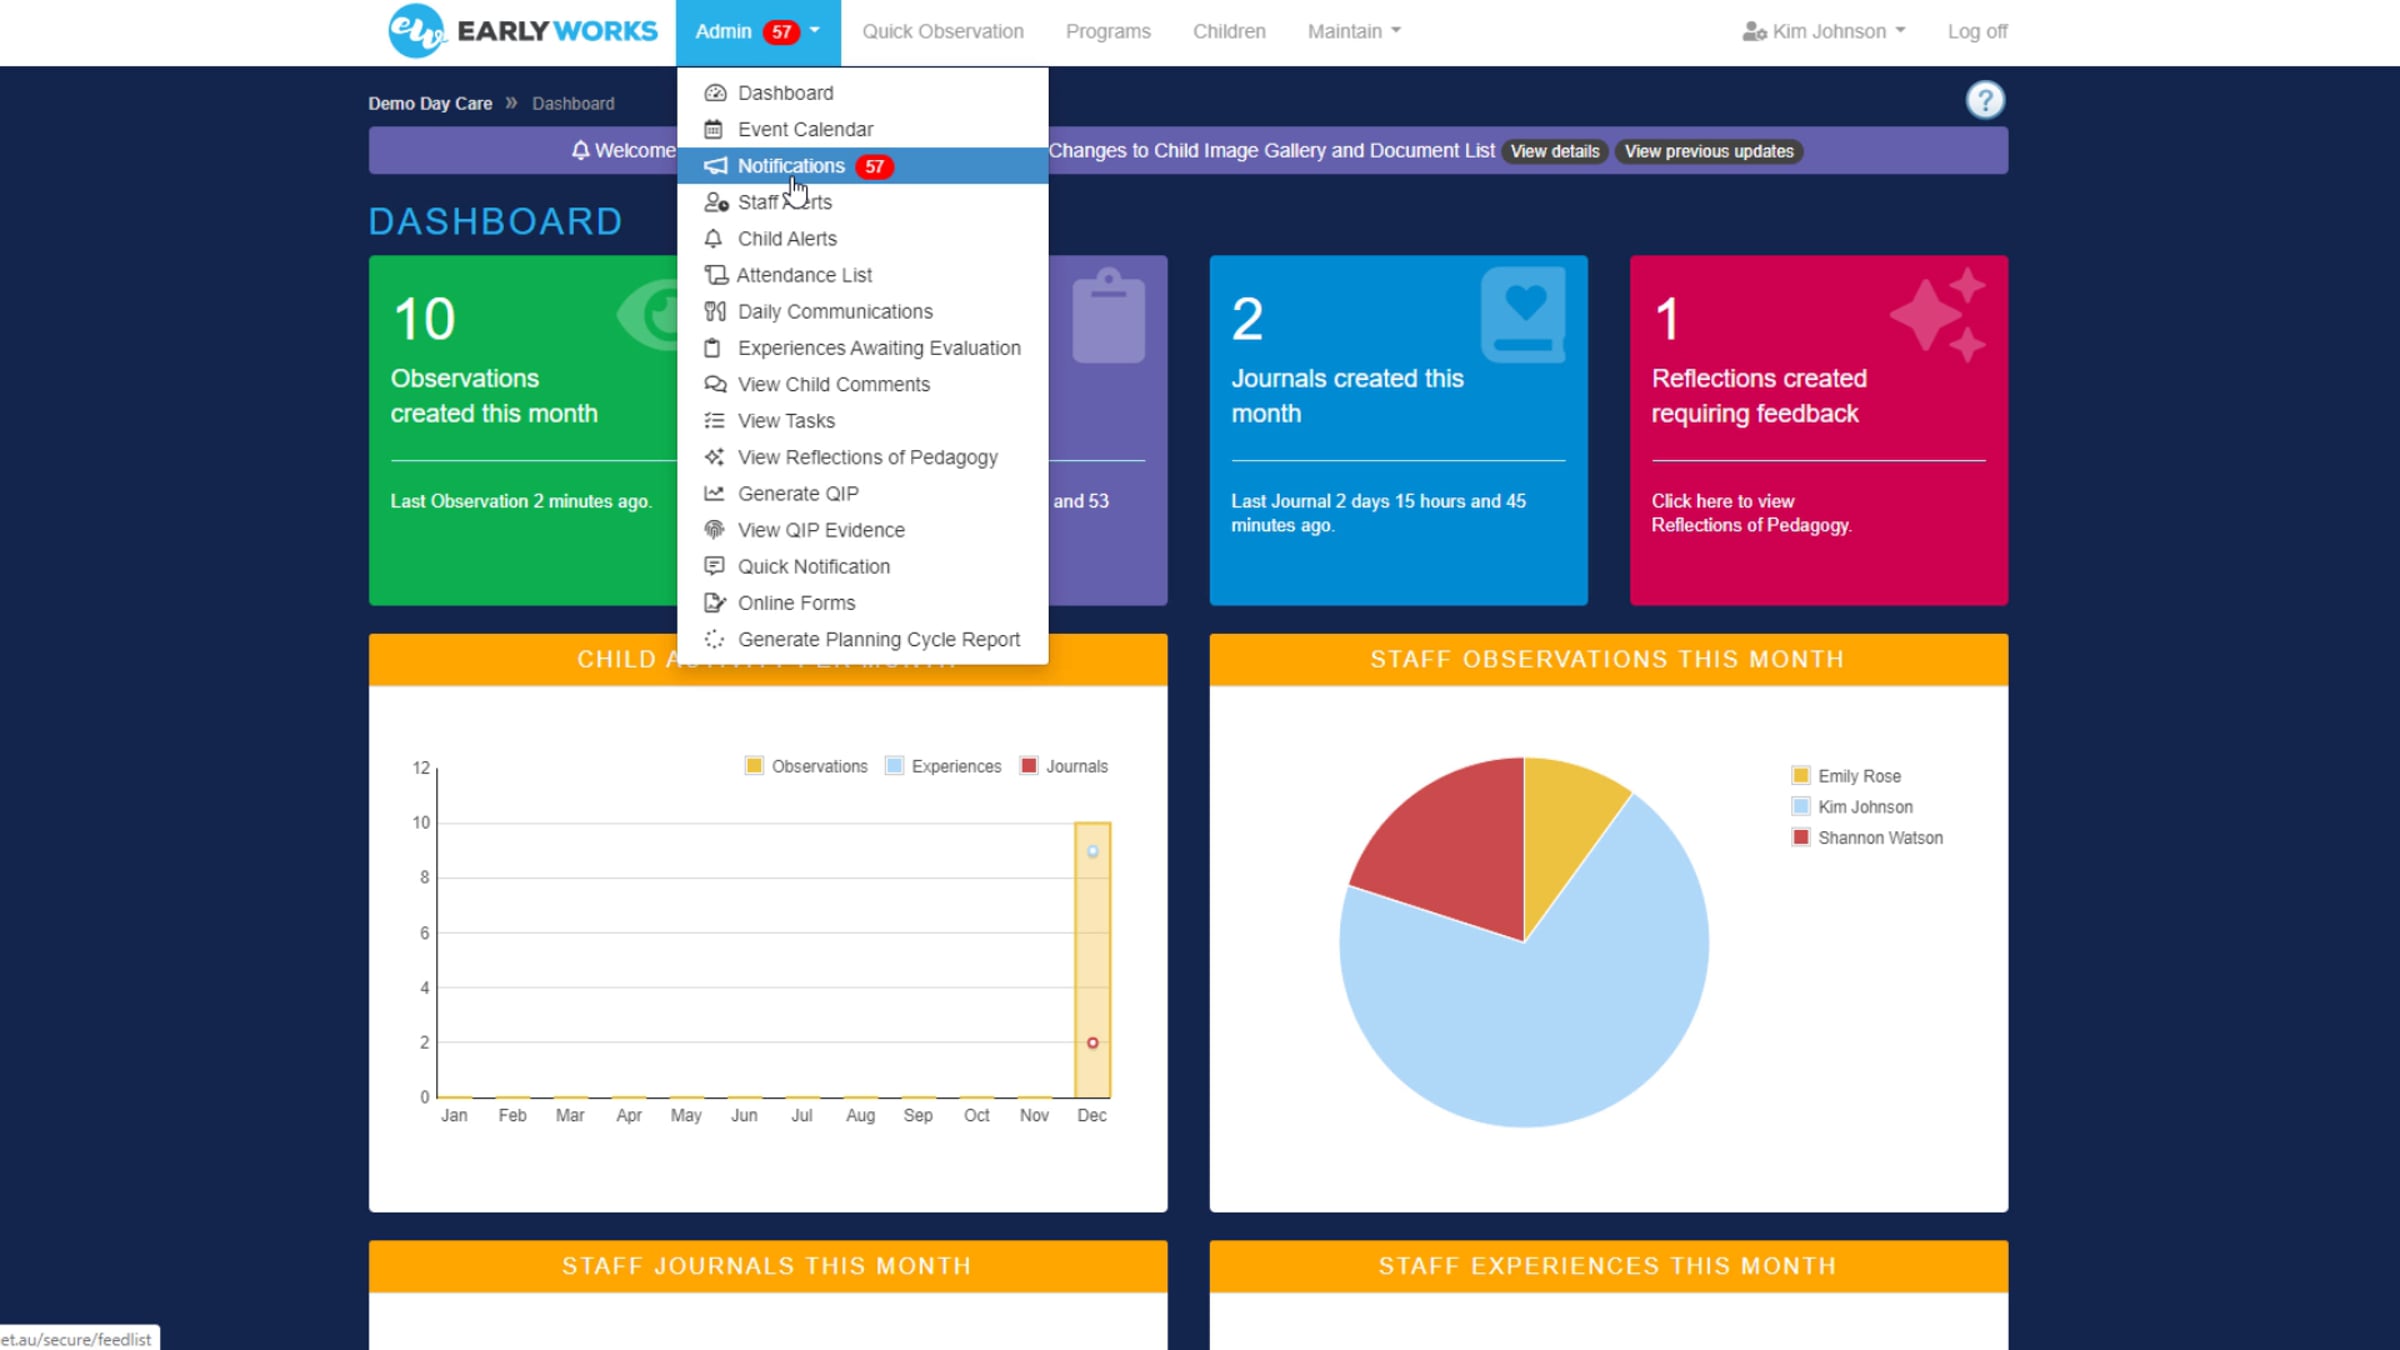Viewport: 2400px width, 1350px height.
Task: Click the View previous updates button
Action: (1709, 151)
